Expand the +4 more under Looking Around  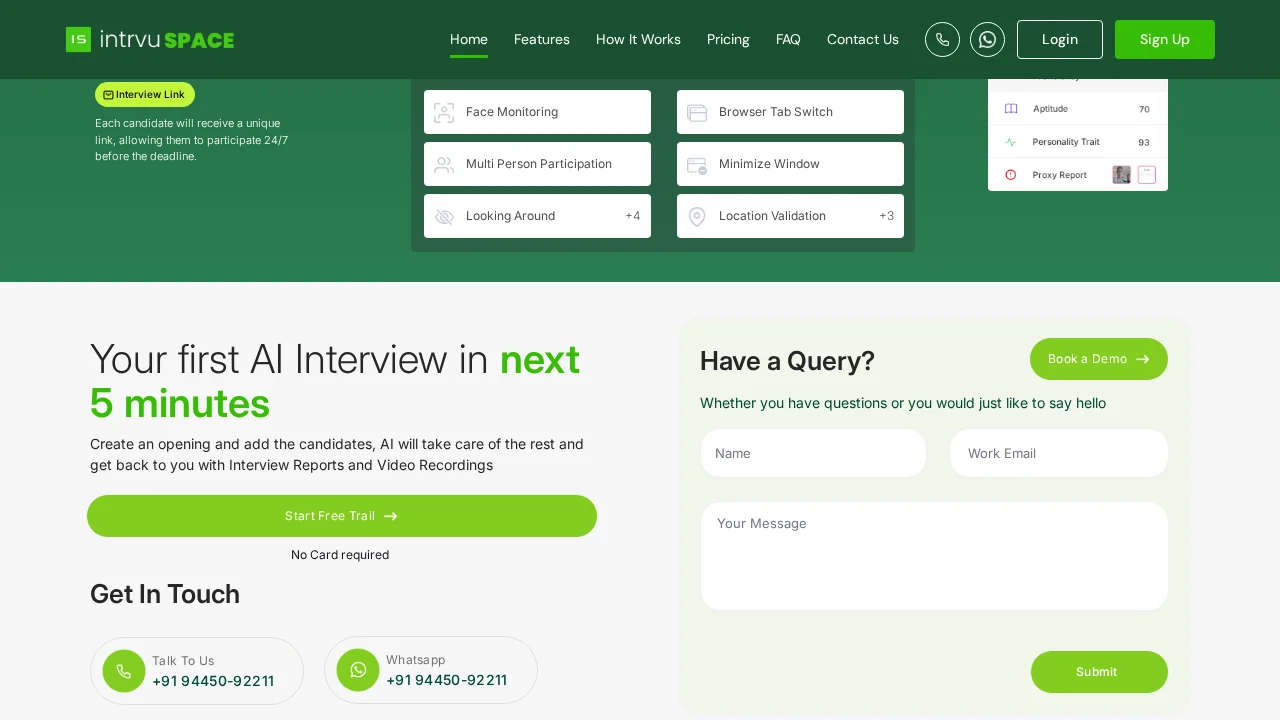pyautogui.click(x=632, y=216)
